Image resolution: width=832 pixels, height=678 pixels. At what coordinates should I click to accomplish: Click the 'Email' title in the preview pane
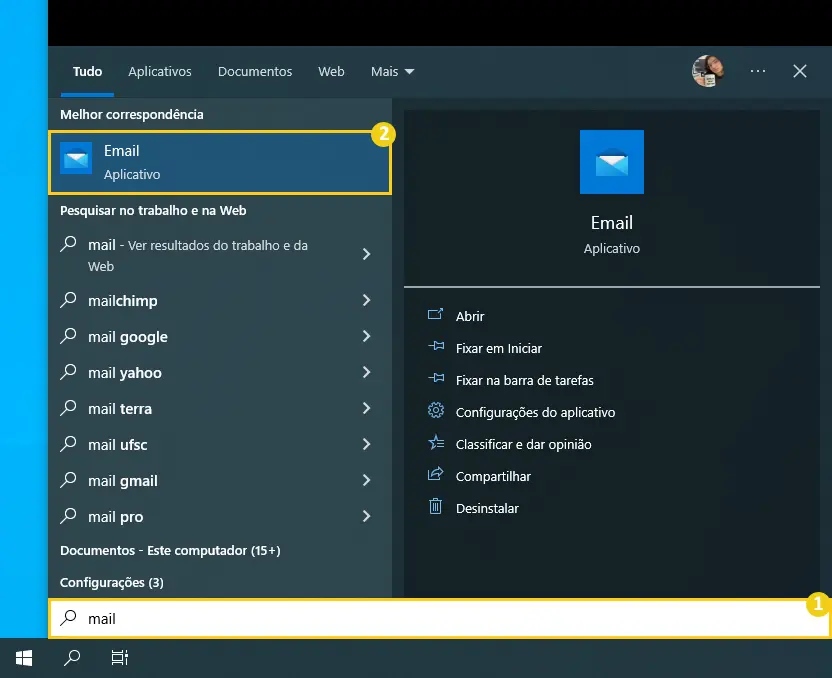612,223
